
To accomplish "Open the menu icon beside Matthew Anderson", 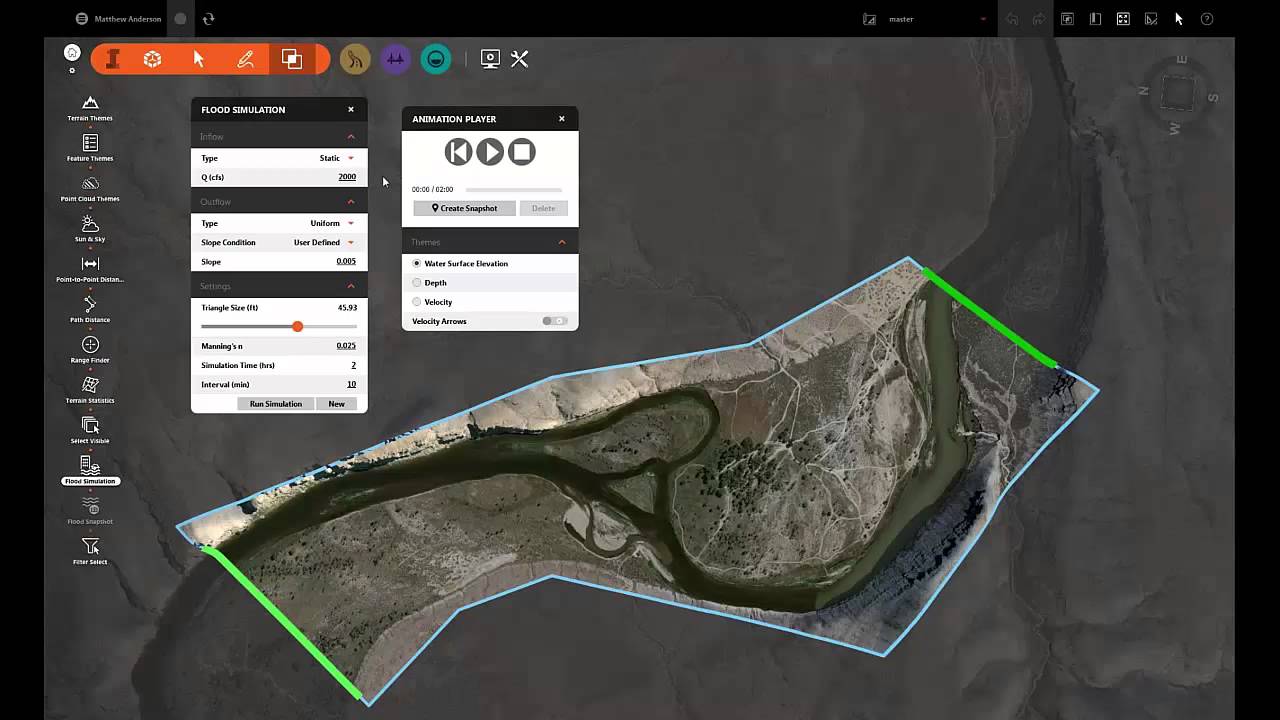I will (x=82, y=18).
